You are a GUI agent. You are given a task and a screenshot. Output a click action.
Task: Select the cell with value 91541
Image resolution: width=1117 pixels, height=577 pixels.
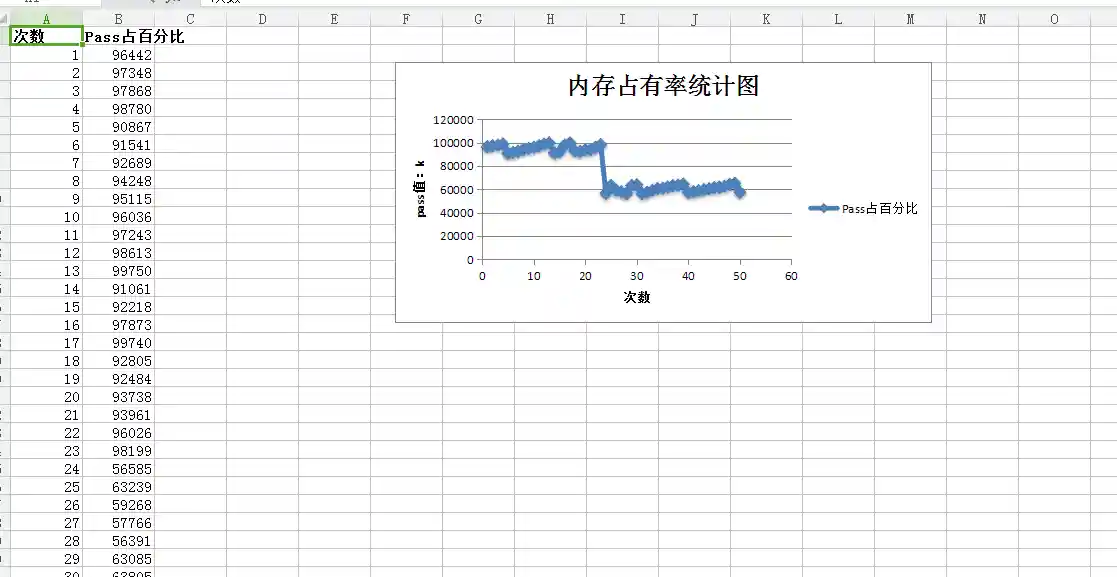point(118,145)
